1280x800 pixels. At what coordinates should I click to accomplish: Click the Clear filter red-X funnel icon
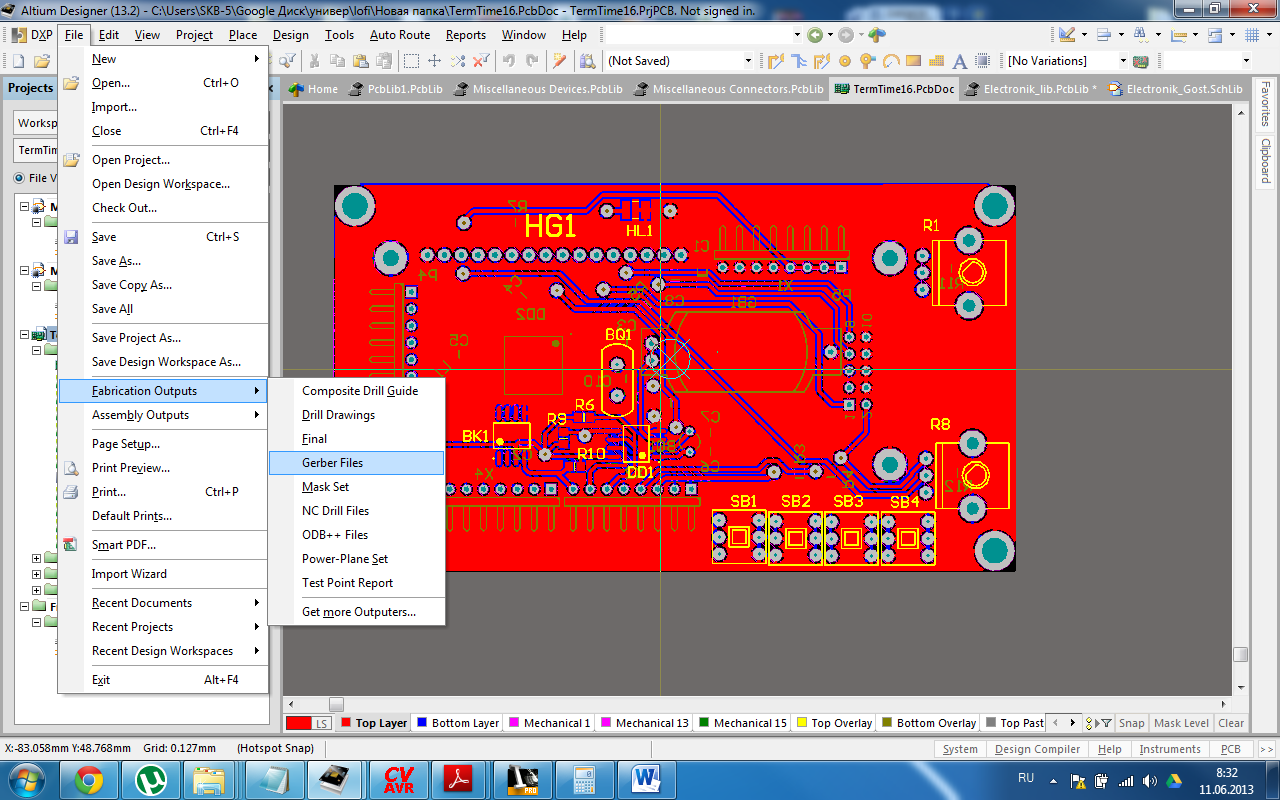481,61
